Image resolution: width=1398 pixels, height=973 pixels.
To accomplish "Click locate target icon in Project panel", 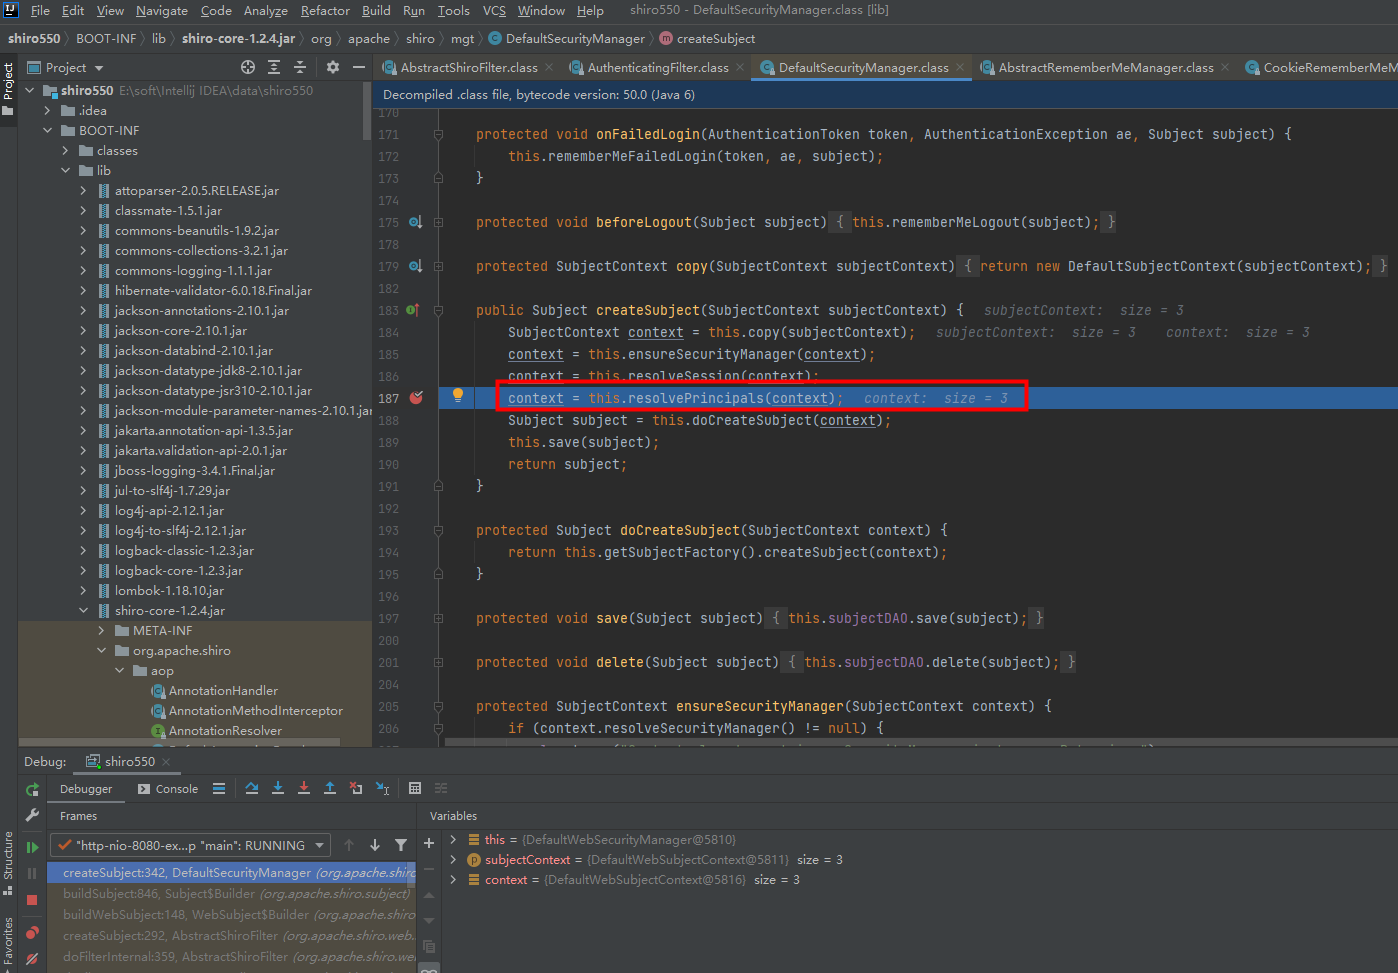I will pos(248,67).
